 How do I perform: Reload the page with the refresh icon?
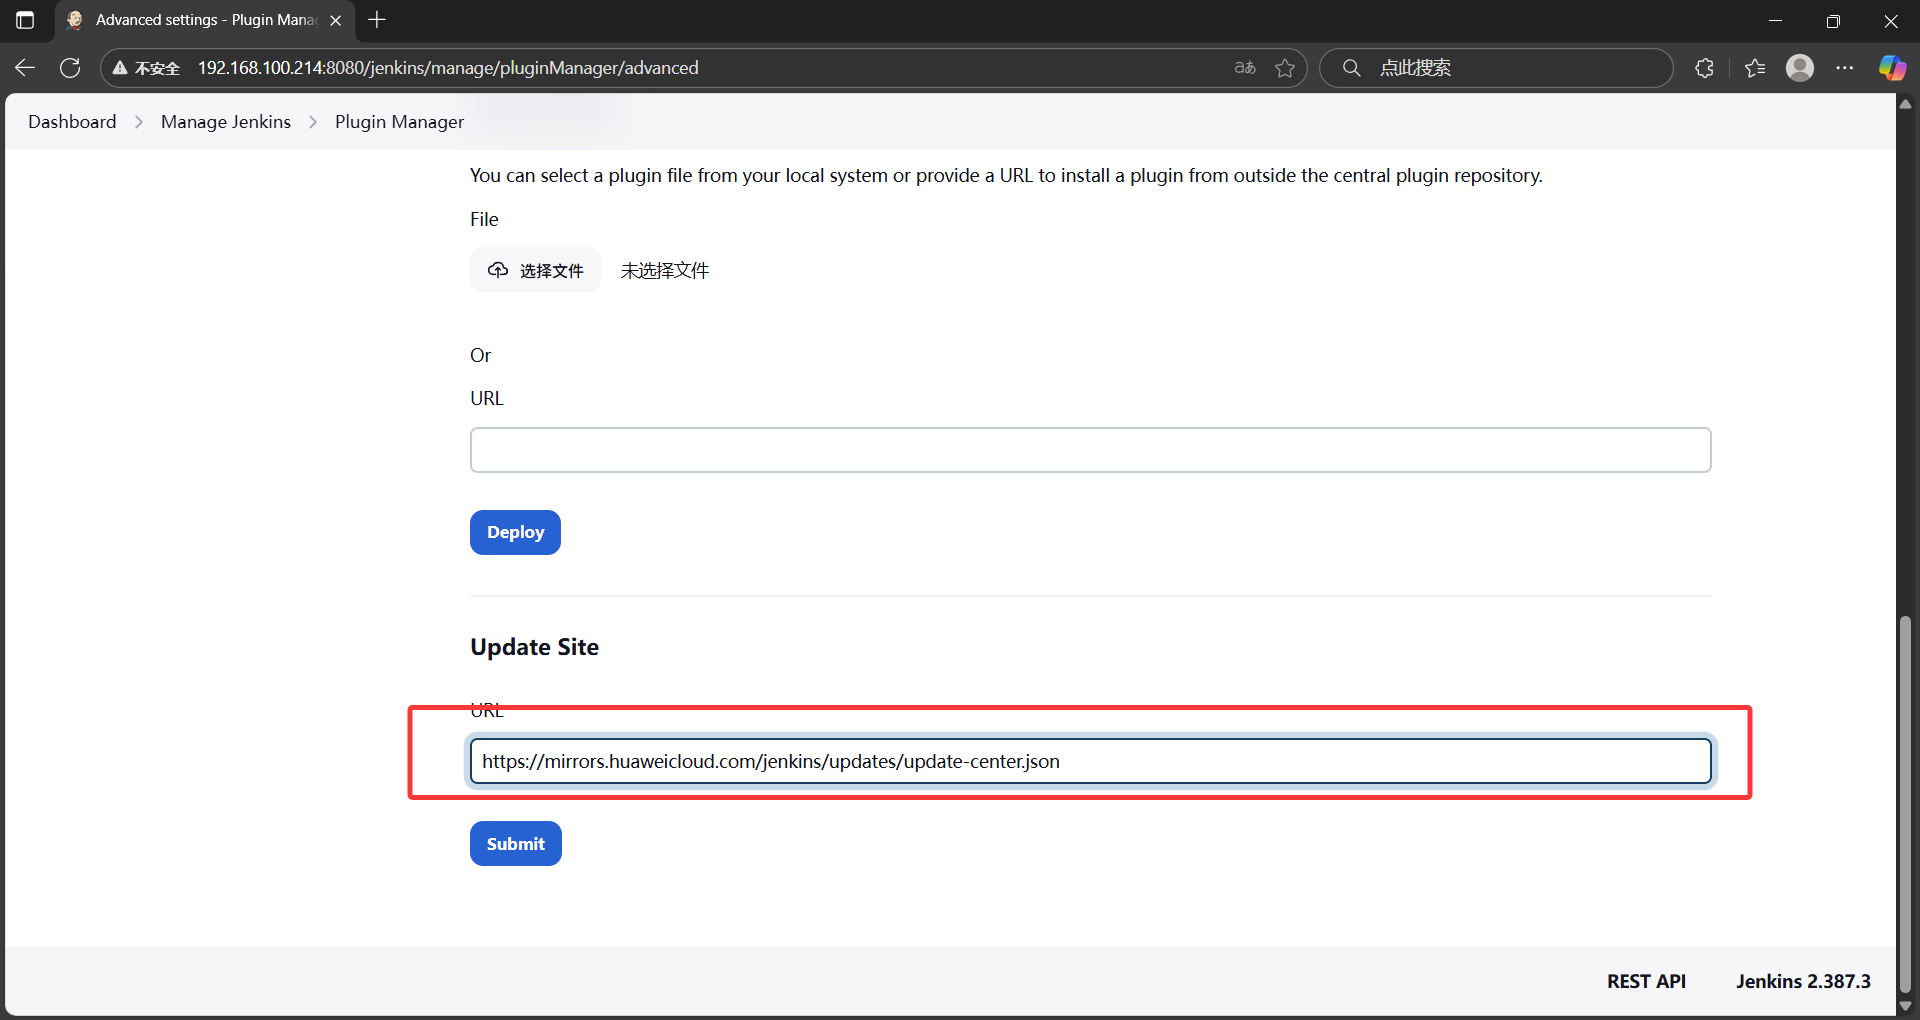point(70,68)
